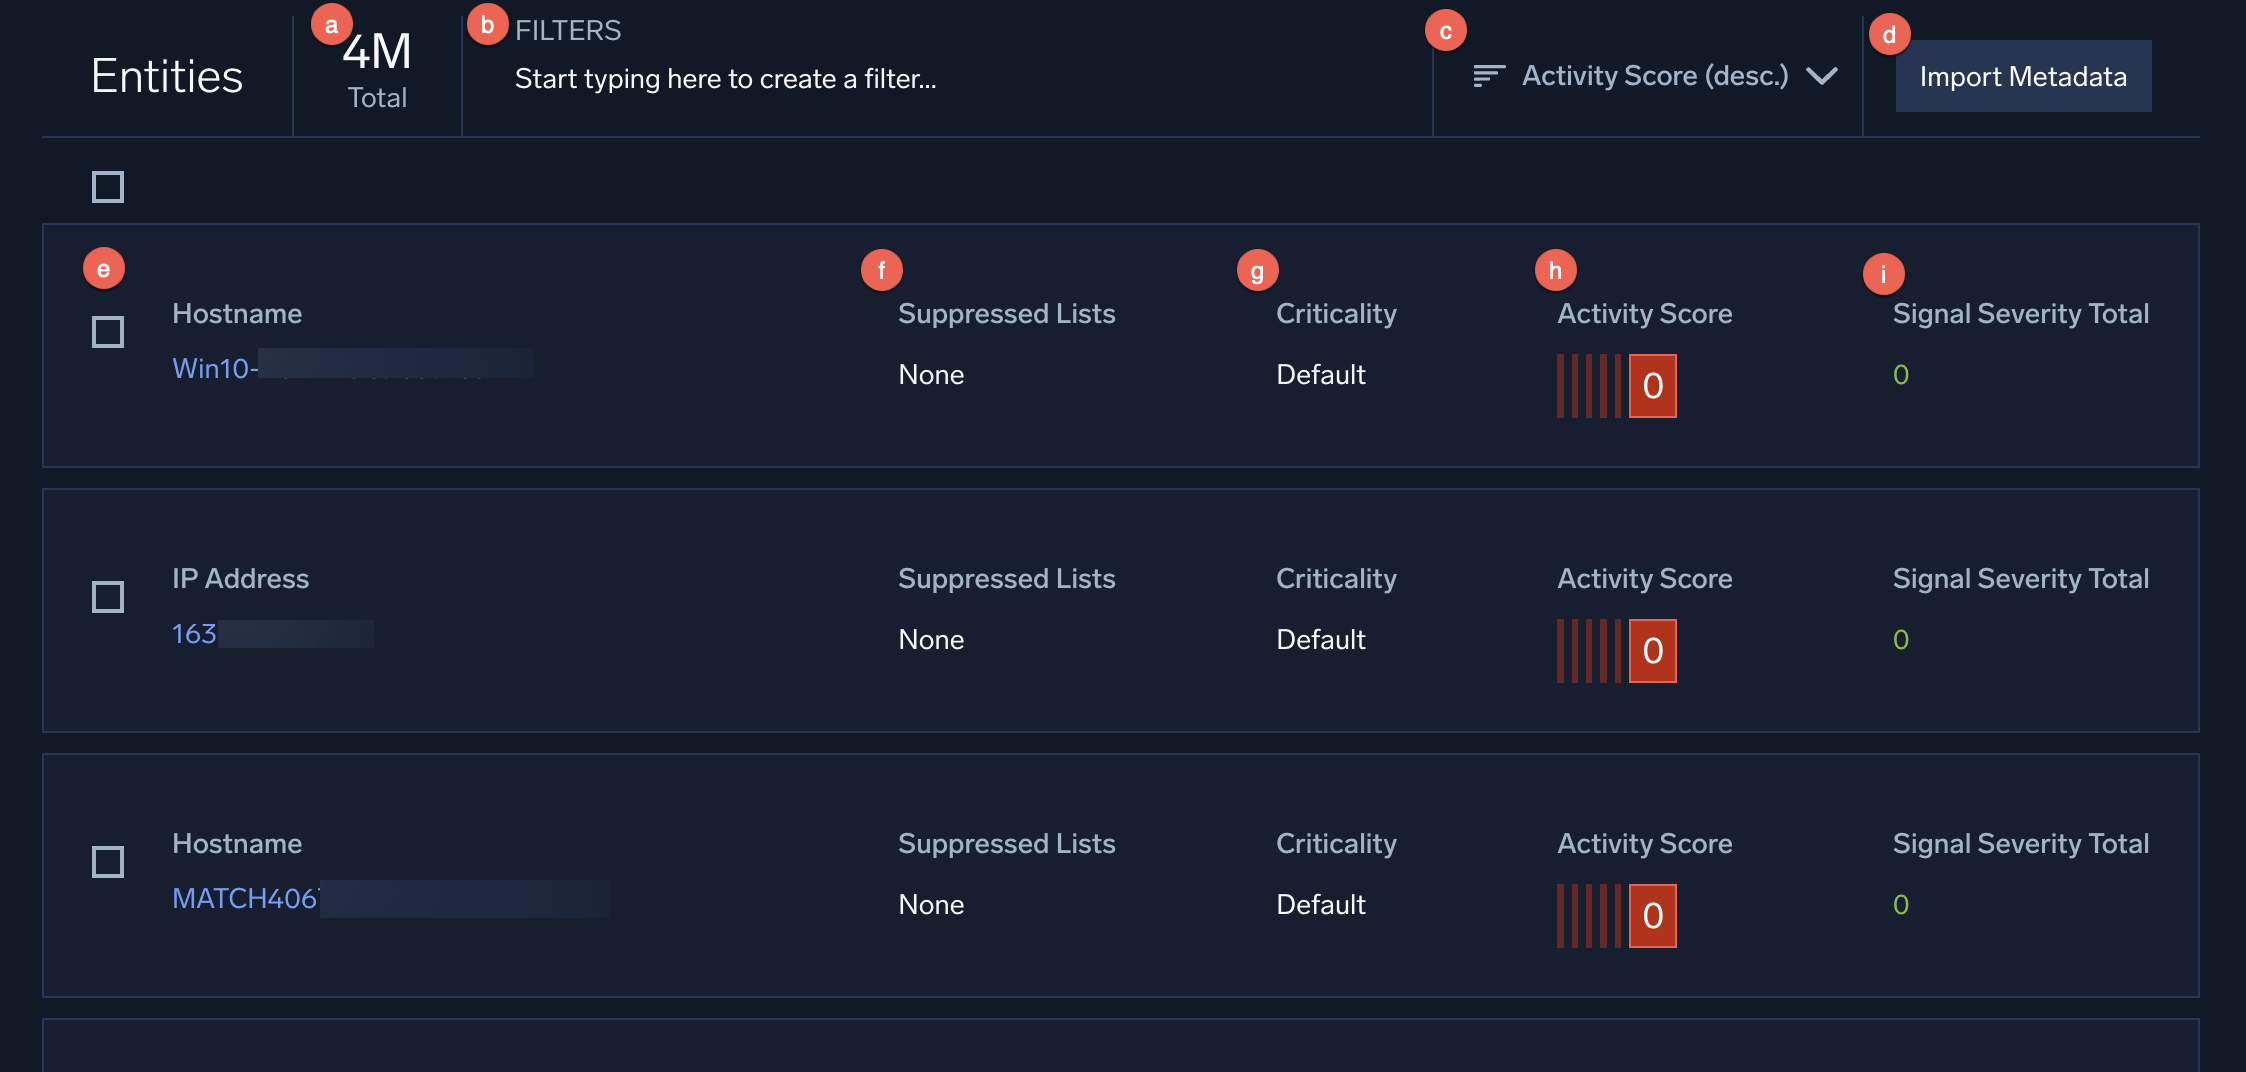The height and width of the screenshot is (1072, 2246).
Task: Check the checkbox on the Win10 hostname row
Action: (x=107, y=332)
